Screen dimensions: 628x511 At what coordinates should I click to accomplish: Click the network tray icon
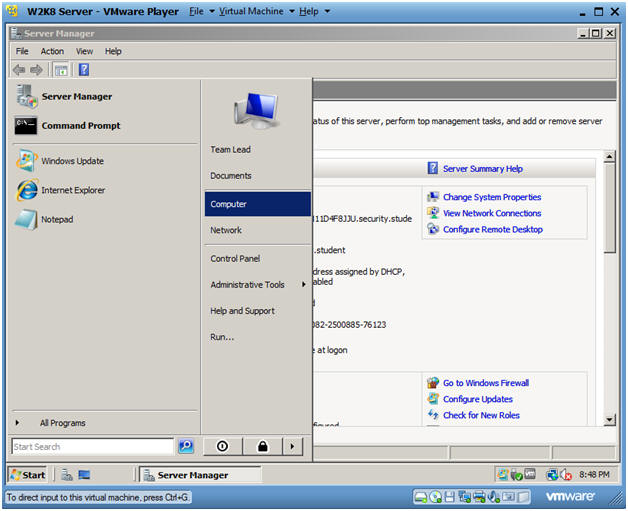tap(552, 475)
